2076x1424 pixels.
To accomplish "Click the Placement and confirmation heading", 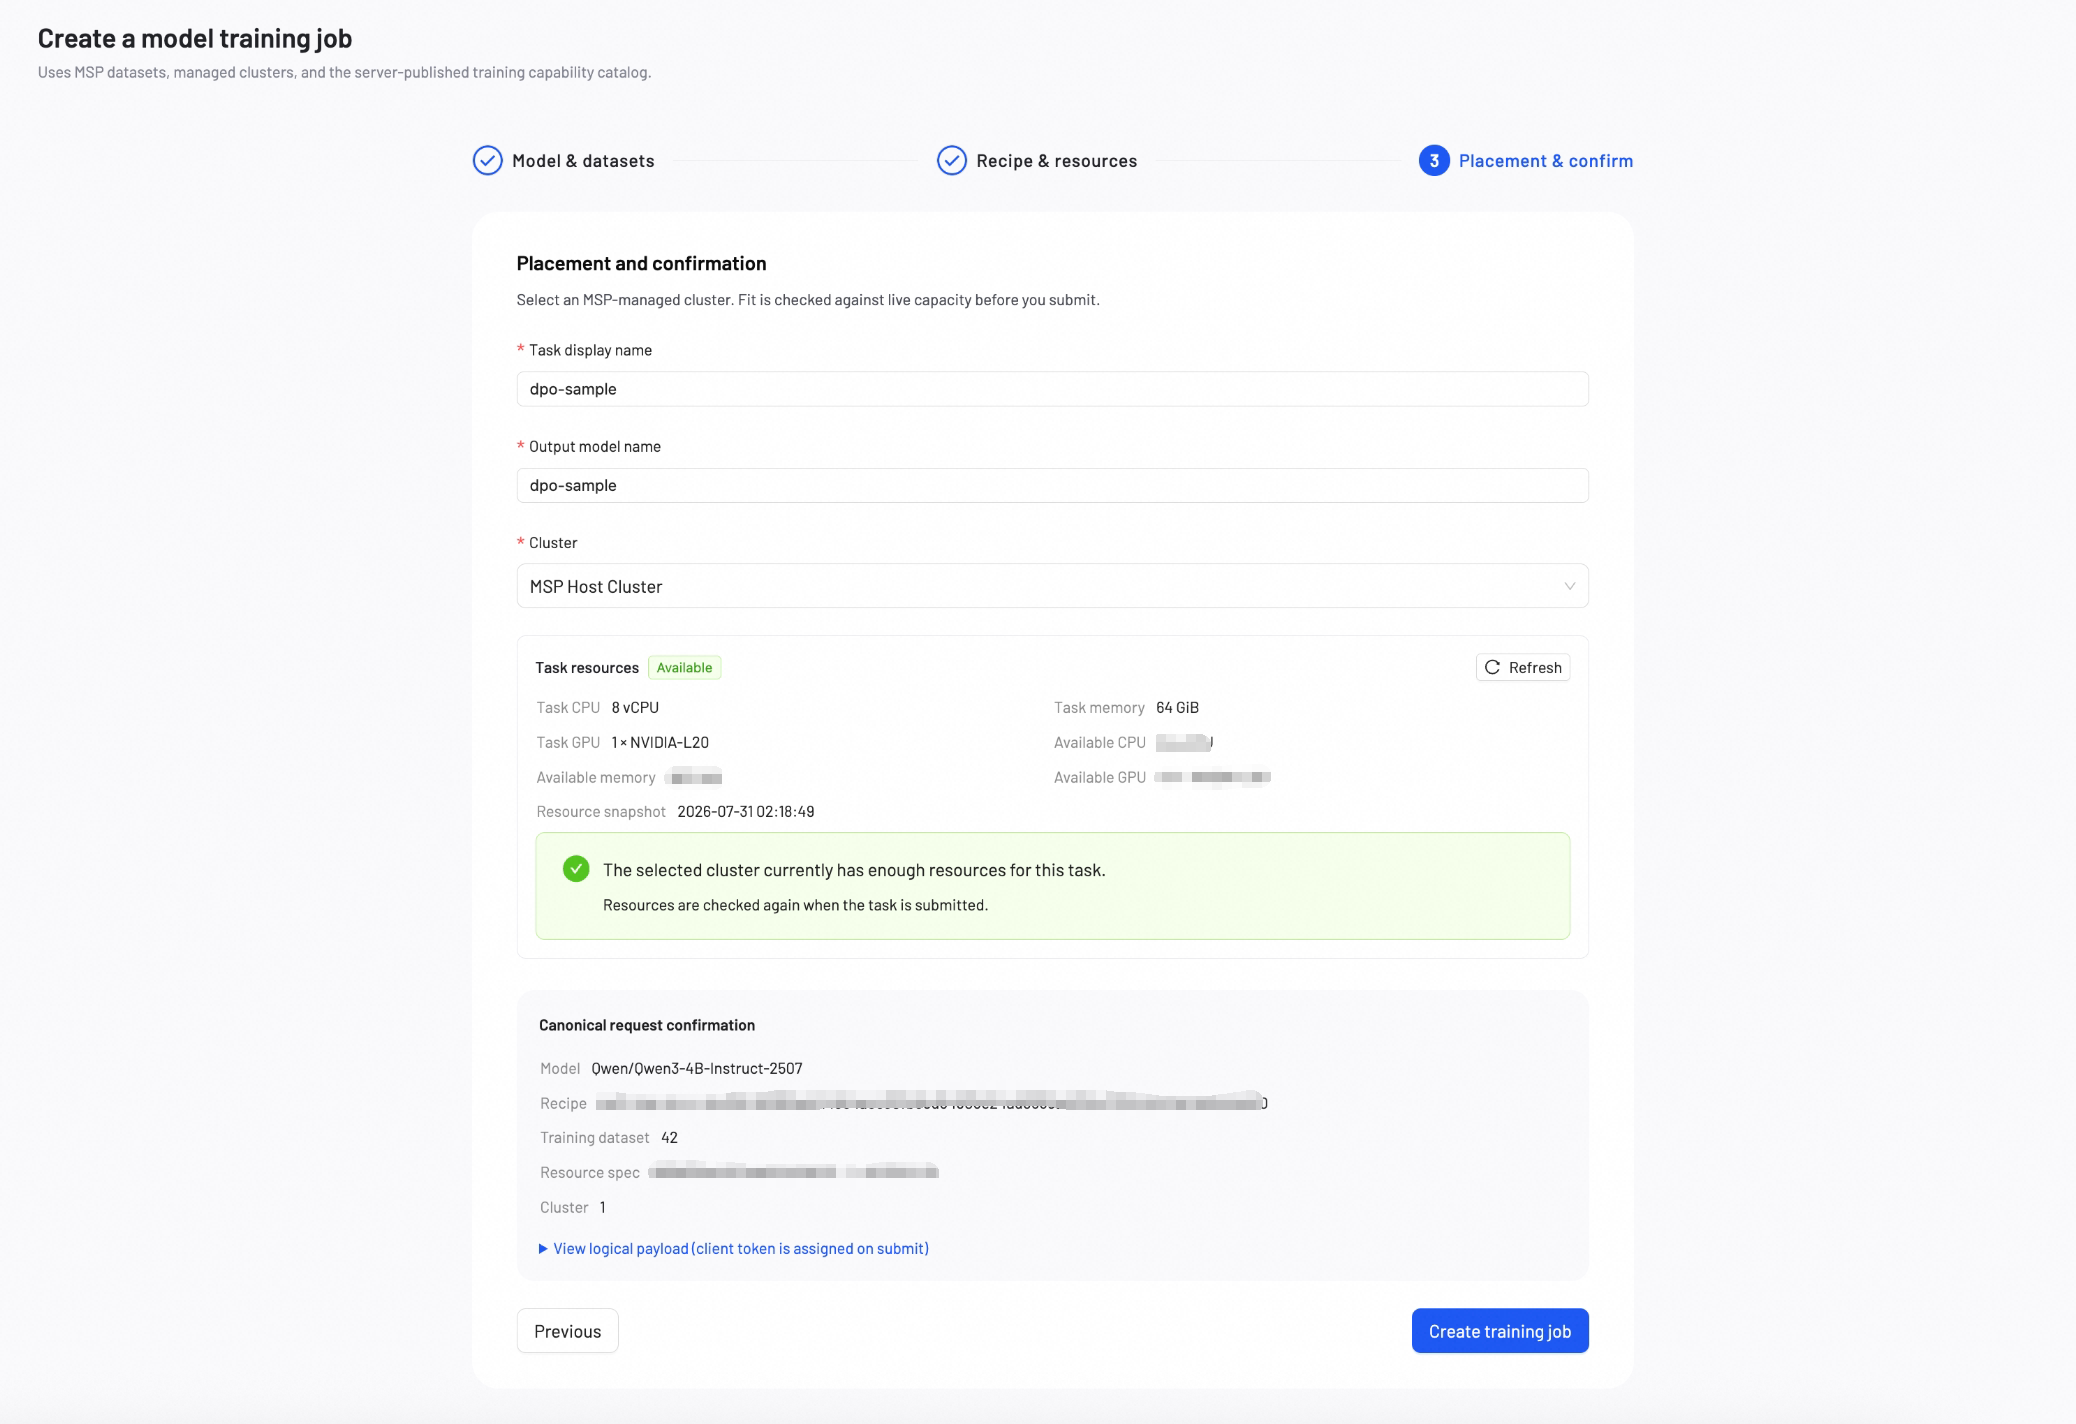I will pos(641,263).
